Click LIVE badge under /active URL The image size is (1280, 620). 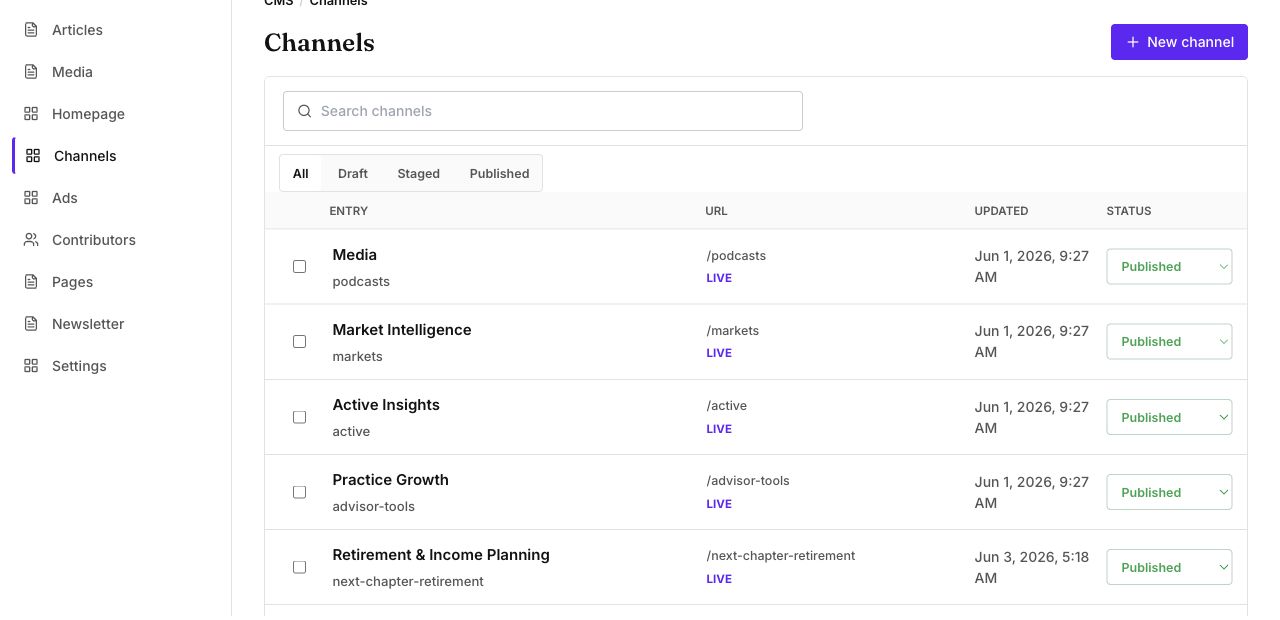pos(719,429)
